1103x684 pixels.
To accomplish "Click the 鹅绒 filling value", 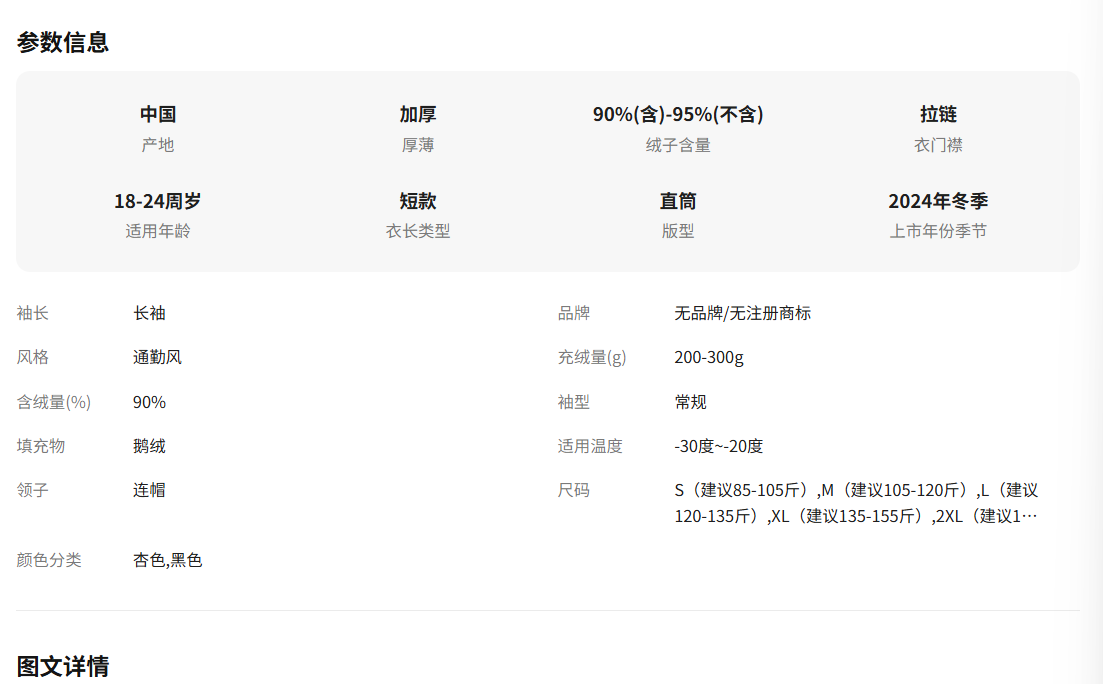I will pos(149,446).
